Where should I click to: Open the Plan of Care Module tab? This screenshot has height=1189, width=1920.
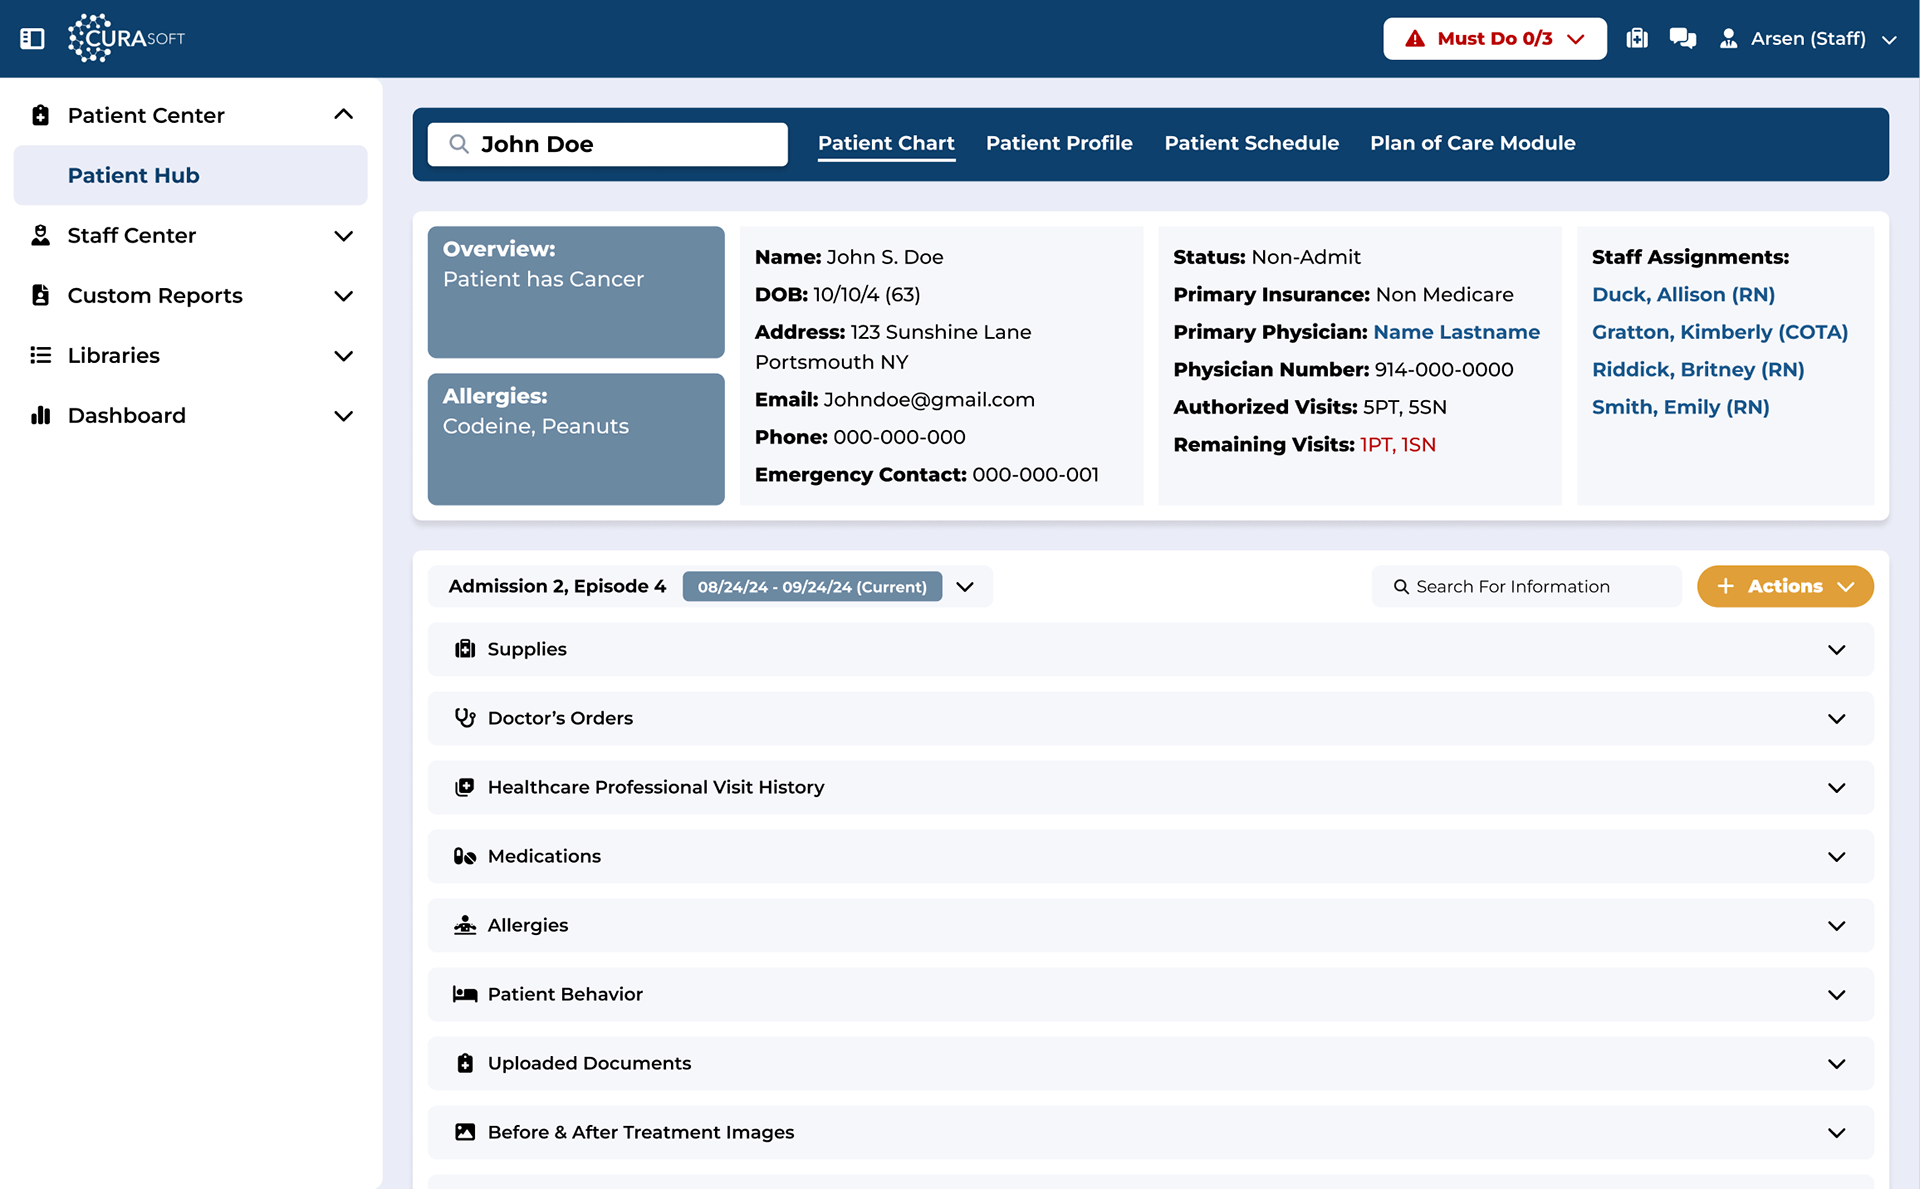point(1472,143)
